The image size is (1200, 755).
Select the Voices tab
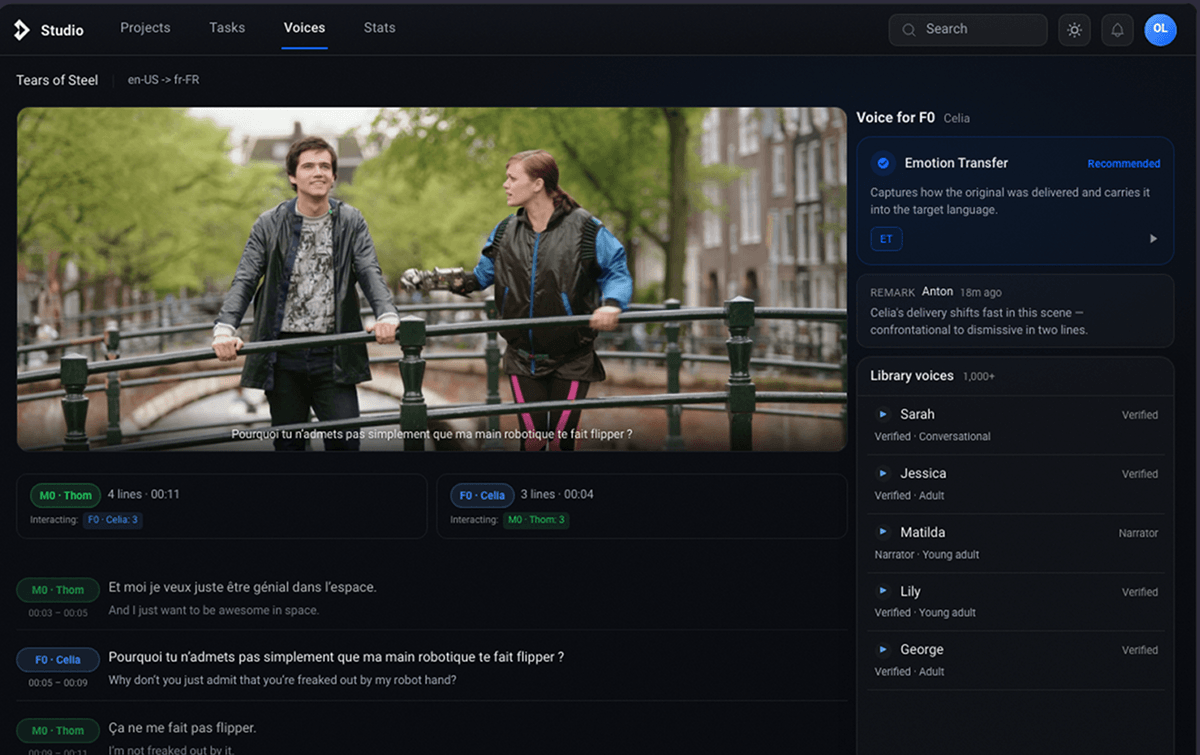pyautogui.click(x=304, y=28)
